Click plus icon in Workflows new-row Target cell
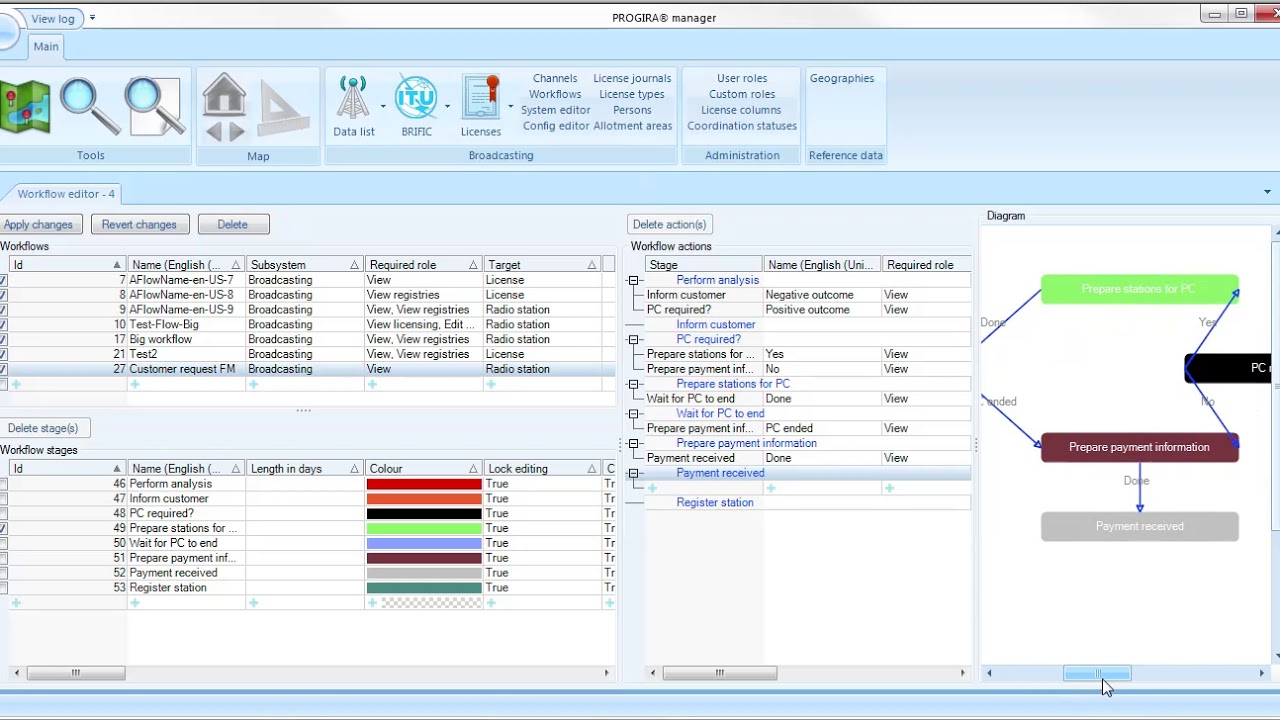 tap(491, 384)
